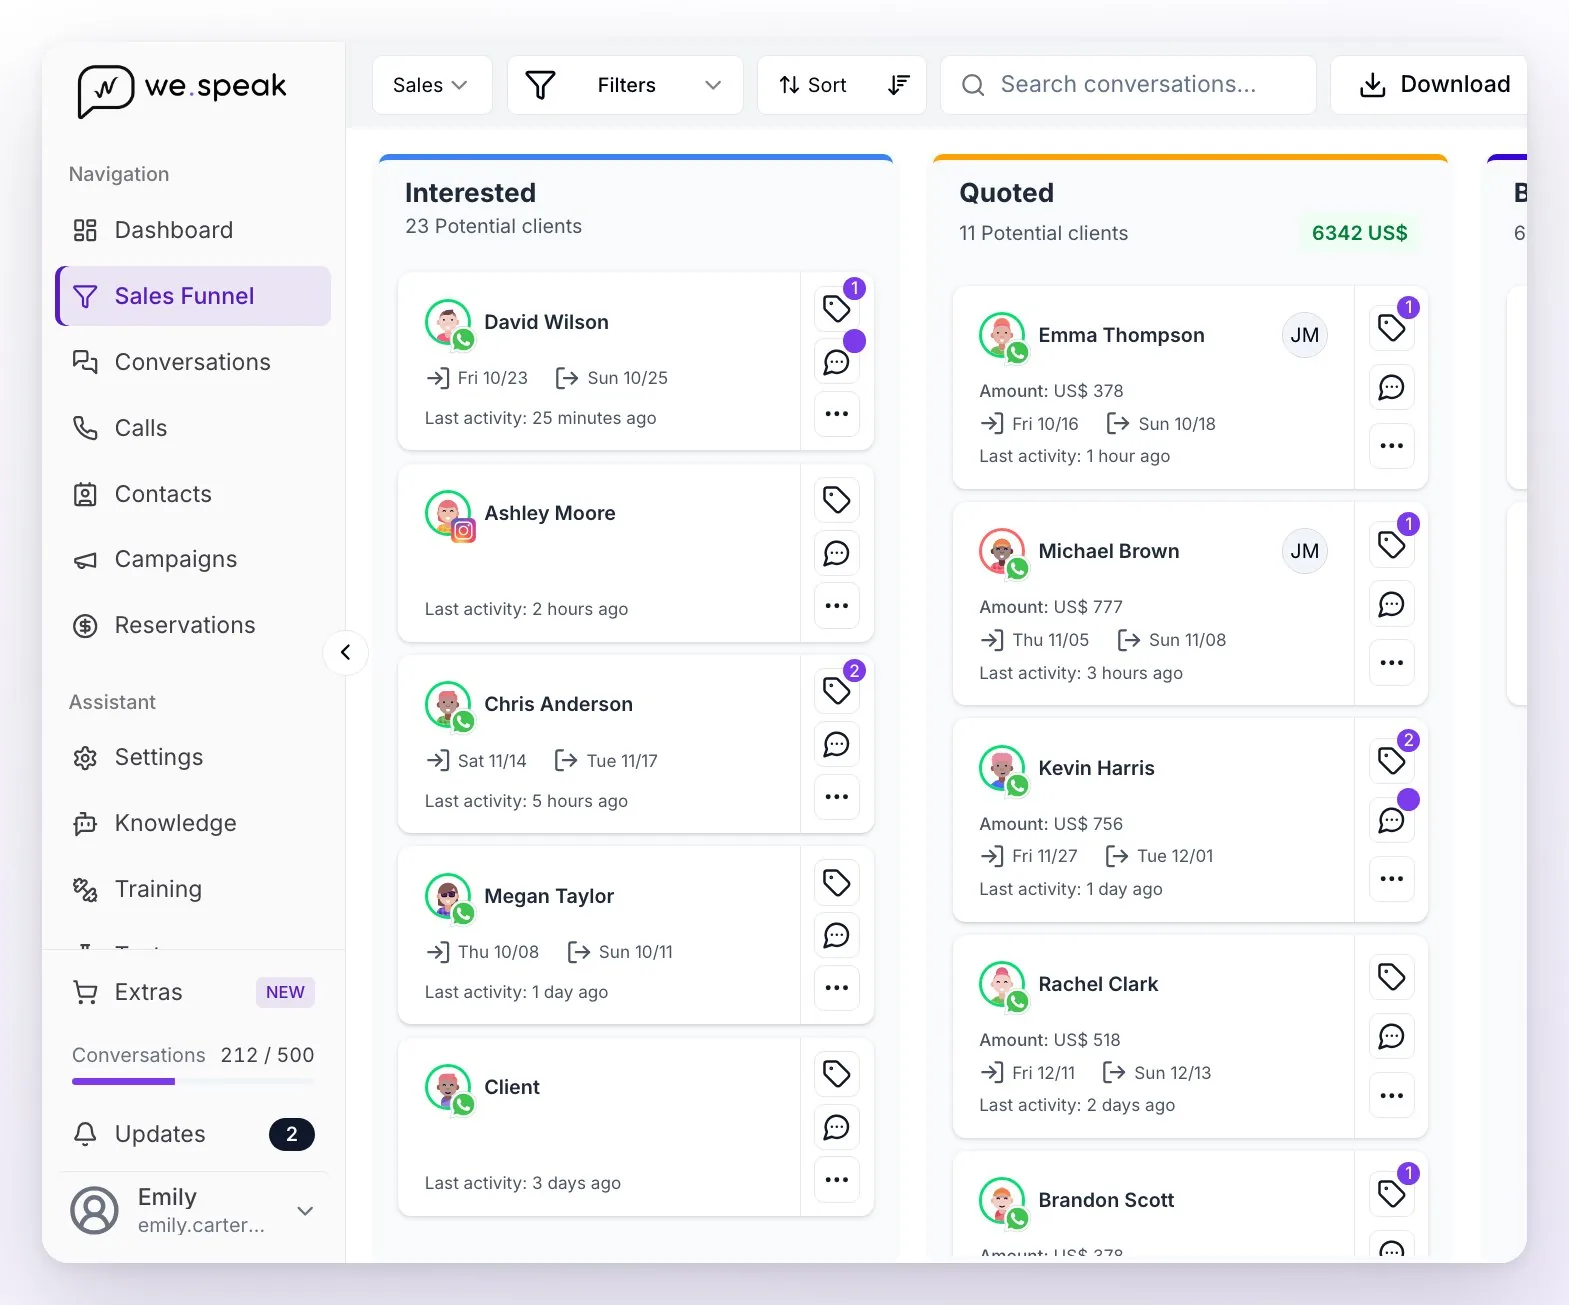1569x1305 pixels.
Task: Click tag icon on Brandon Scott card
Action: (x=1392, y=1192)
